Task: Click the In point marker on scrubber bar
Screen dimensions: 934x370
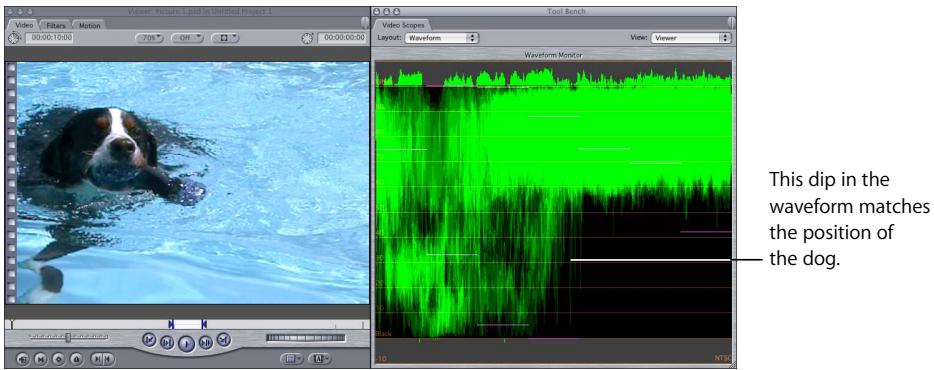Action: coord(172,324)
